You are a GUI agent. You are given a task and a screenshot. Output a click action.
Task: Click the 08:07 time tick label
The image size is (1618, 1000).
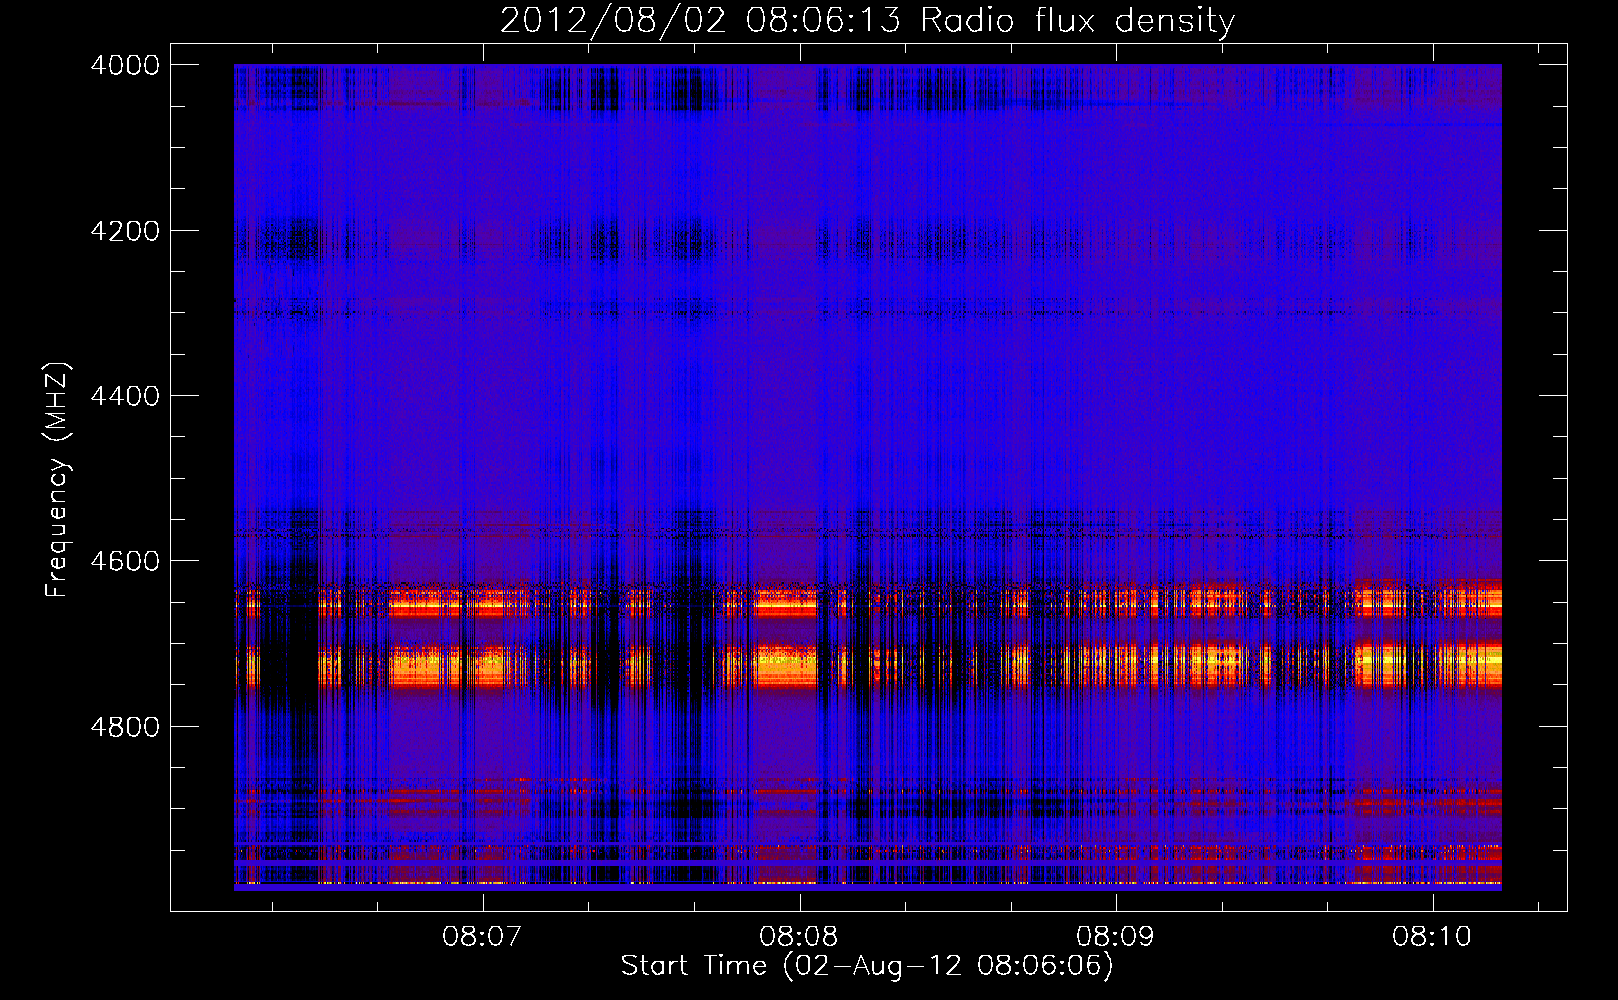click(x=482, y=936)
